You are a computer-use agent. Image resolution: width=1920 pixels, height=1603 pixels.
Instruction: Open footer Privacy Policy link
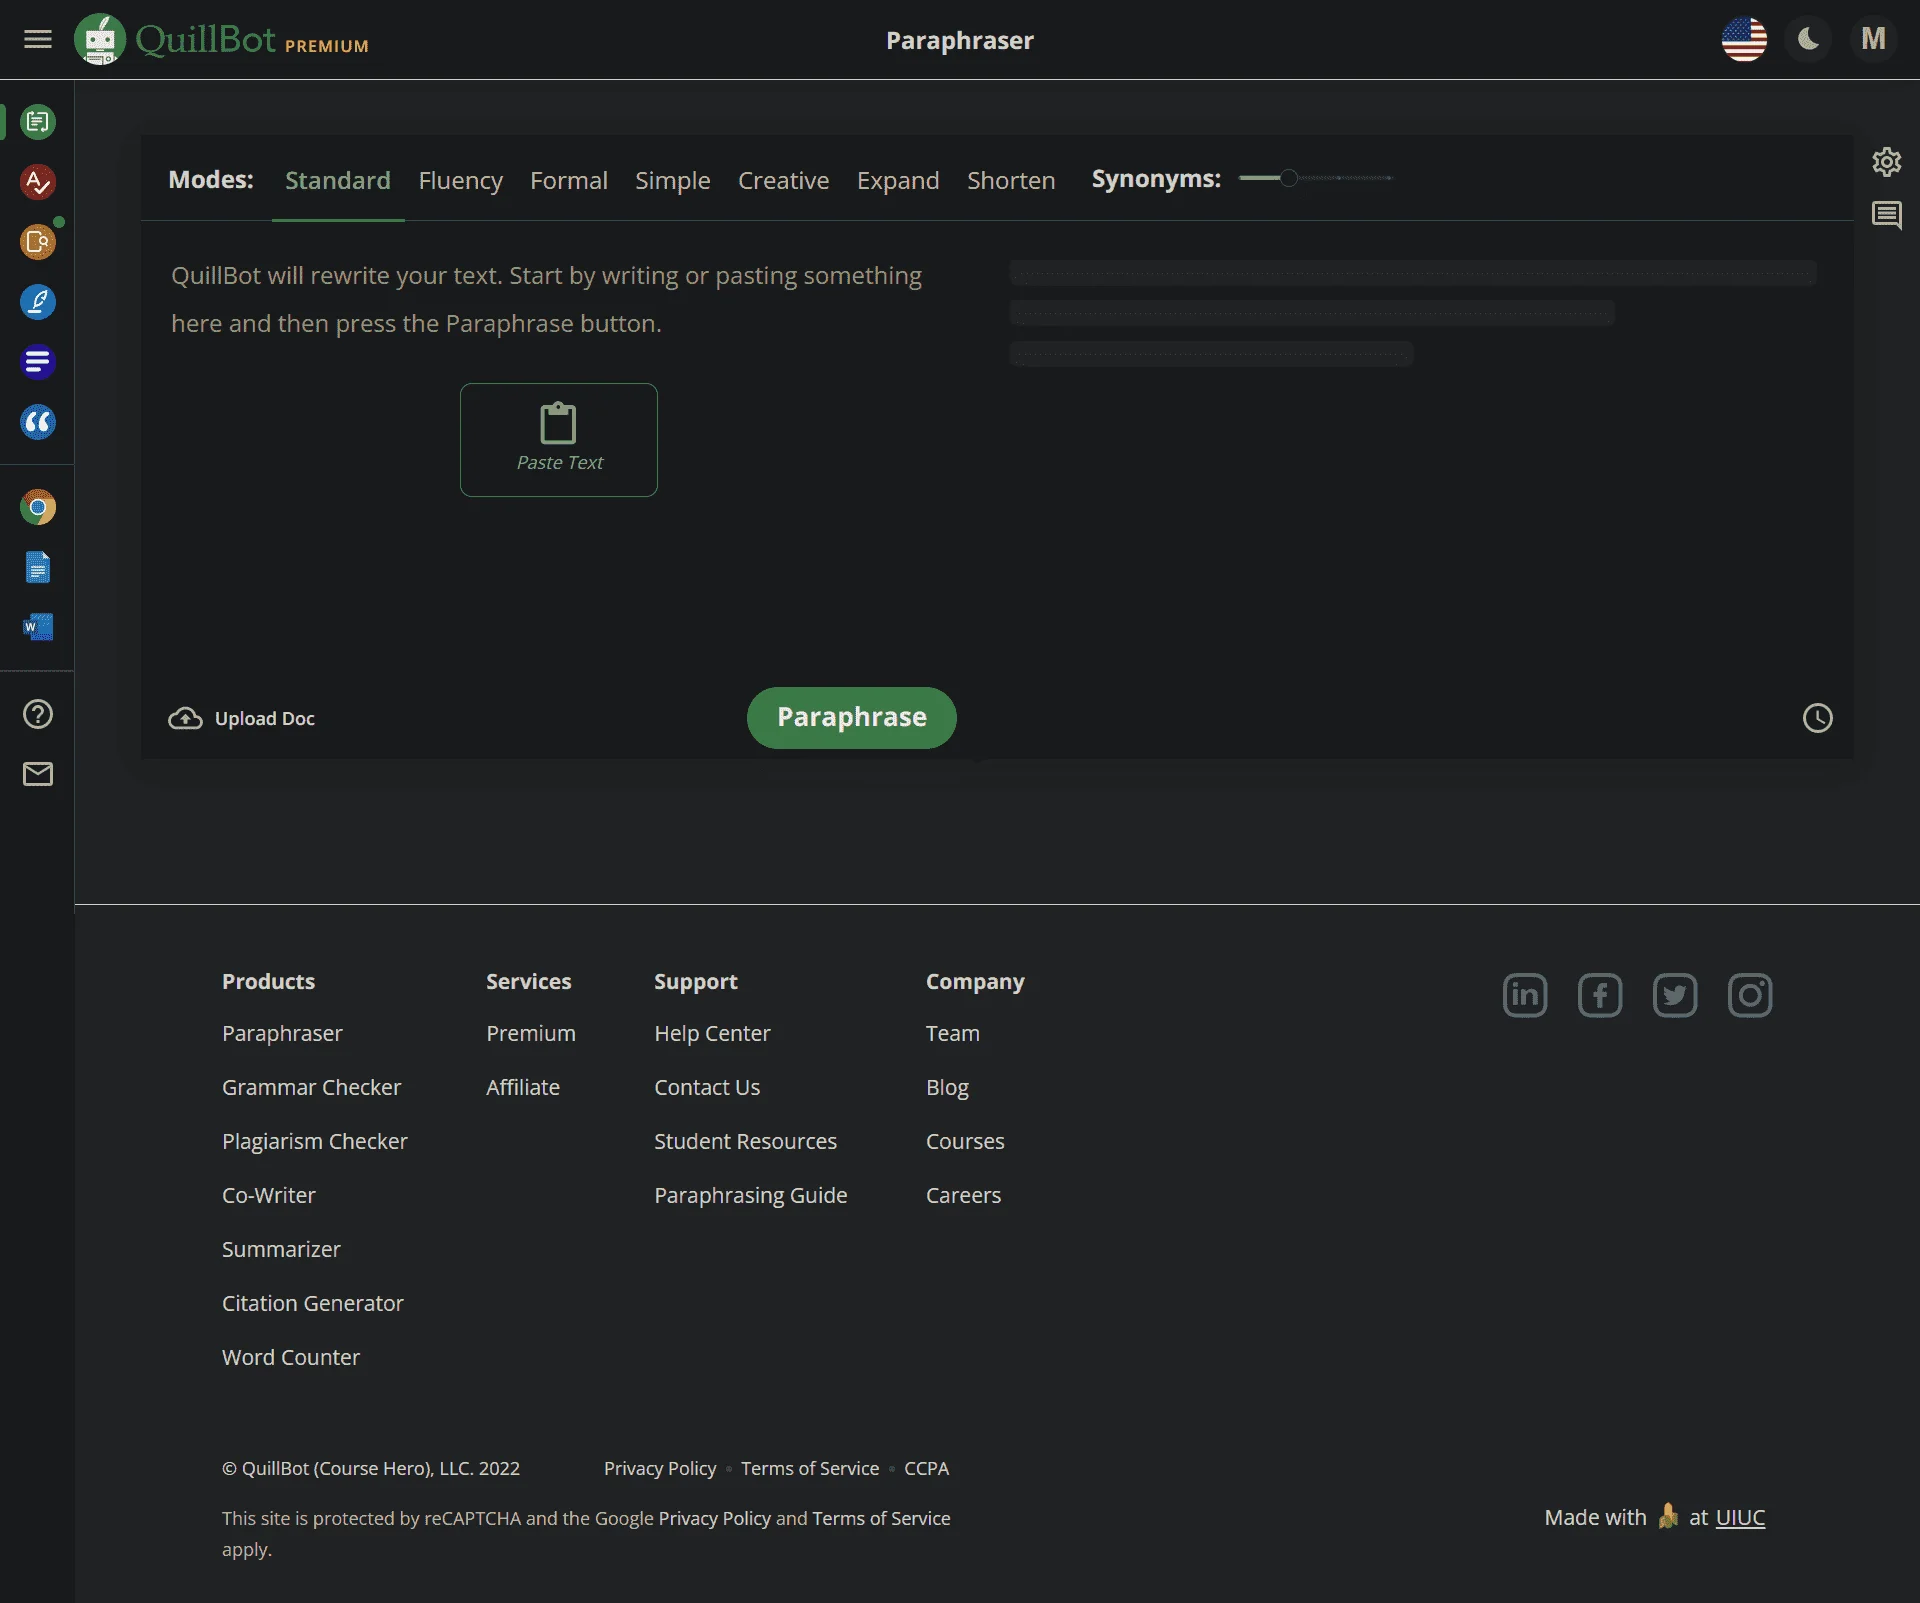(x=660, y=1468)
